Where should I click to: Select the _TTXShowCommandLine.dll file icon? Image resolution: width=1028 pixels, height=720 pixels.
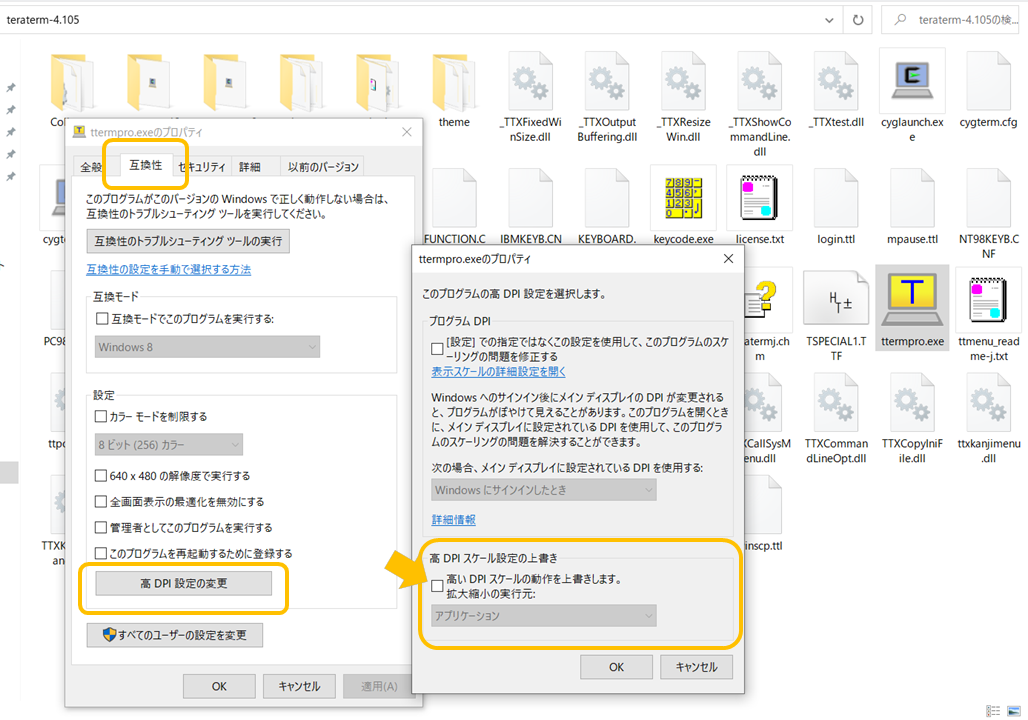(760, 81)
